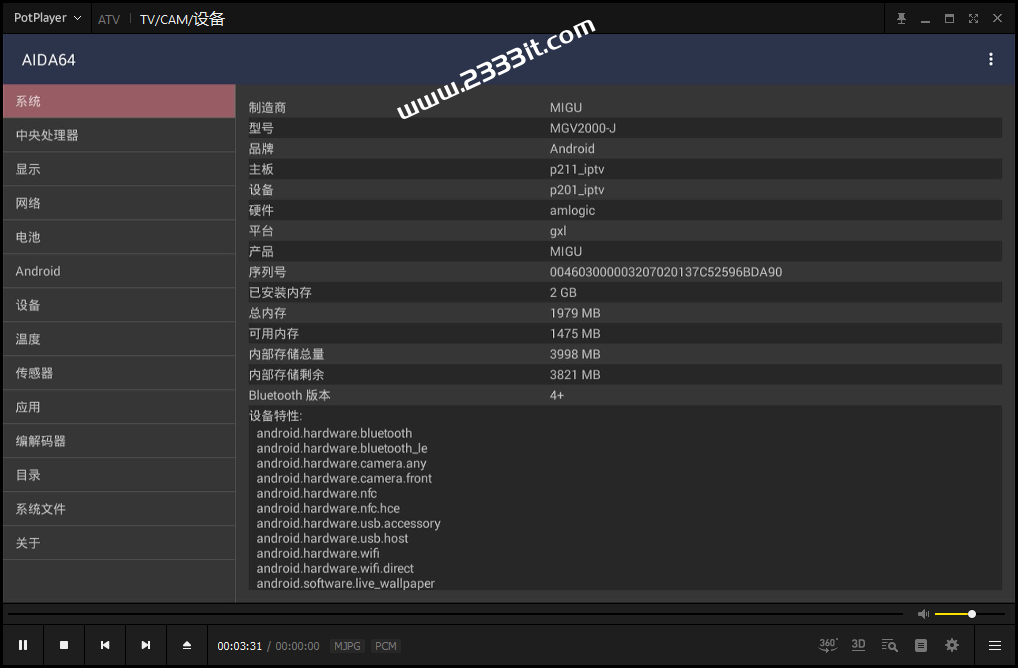Open 设备 in the sidebar
Viewport: 1018px width, 668px height.
(119, 305)
